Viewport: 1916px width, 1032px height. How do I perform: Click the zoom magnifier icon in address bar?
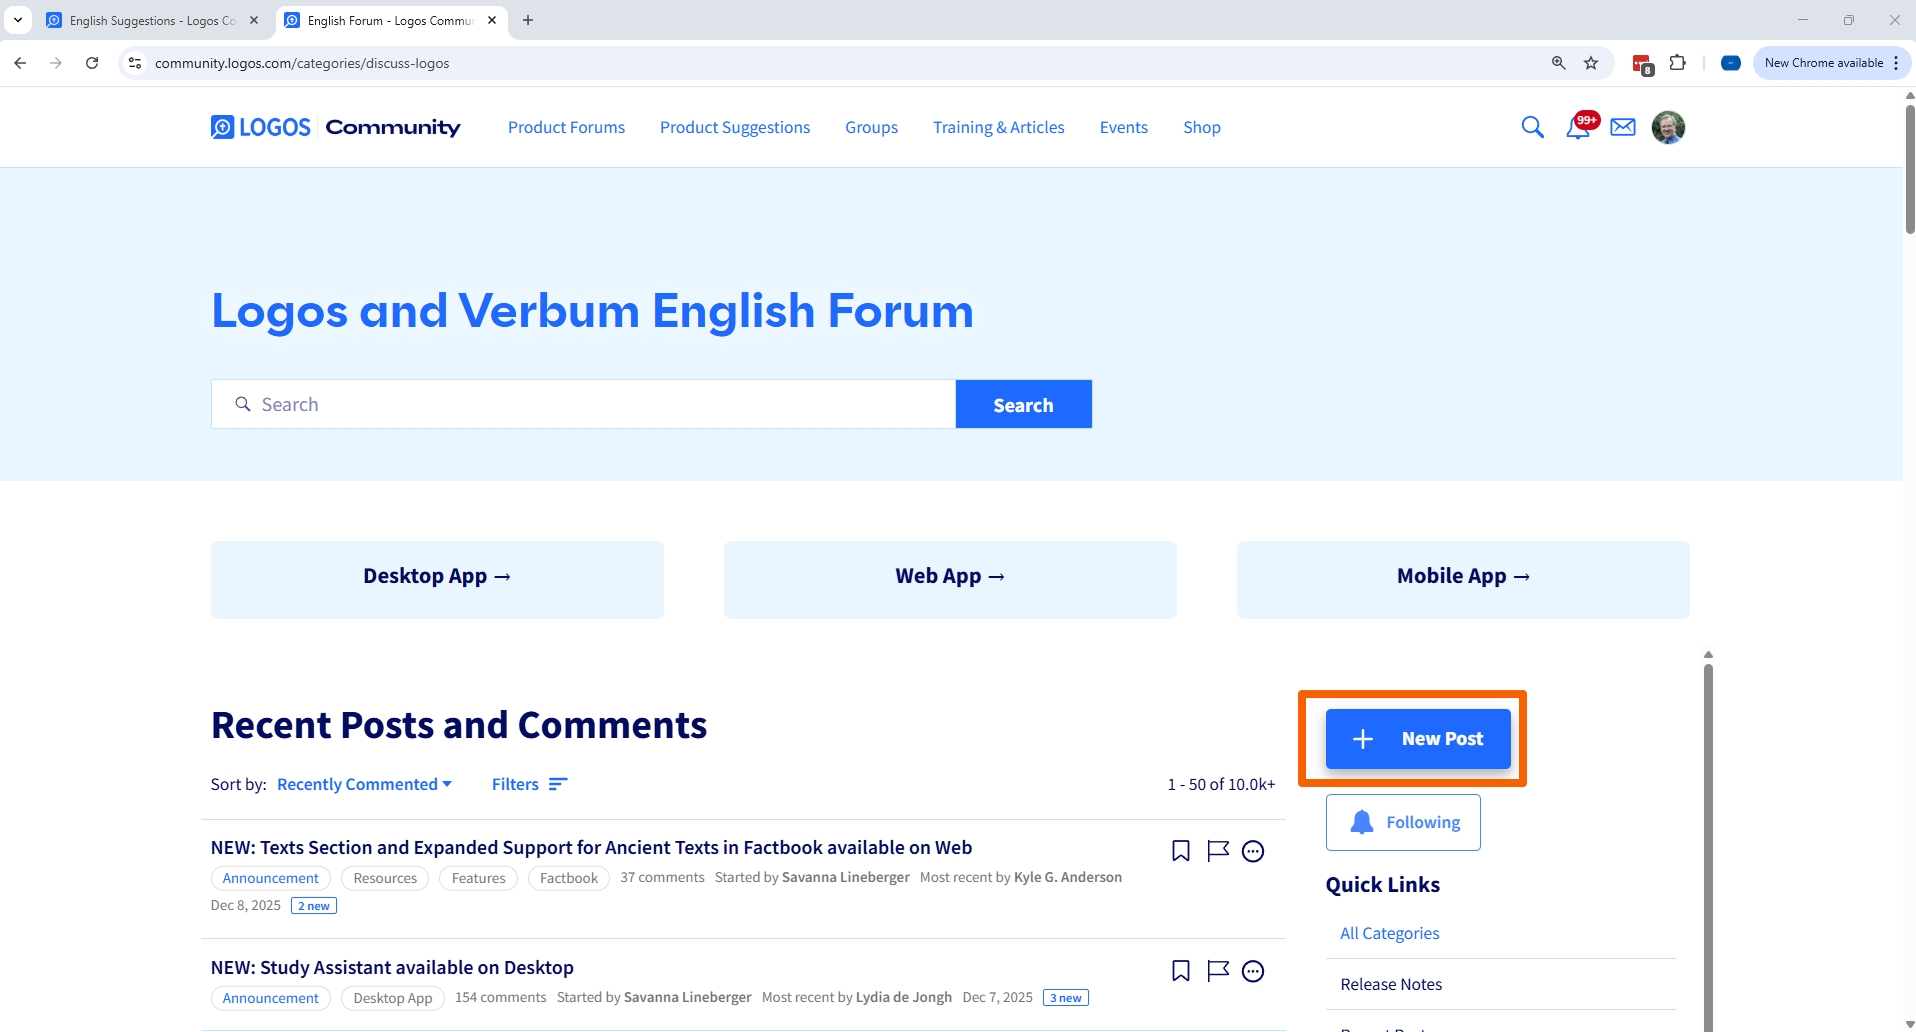[x=1558, y=63]
